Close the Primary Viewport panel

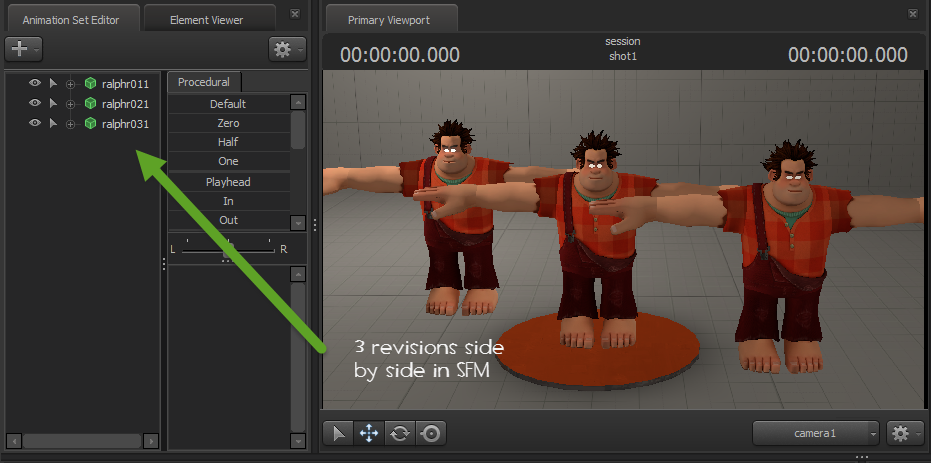pyautogui.click(x=913, y=14)
